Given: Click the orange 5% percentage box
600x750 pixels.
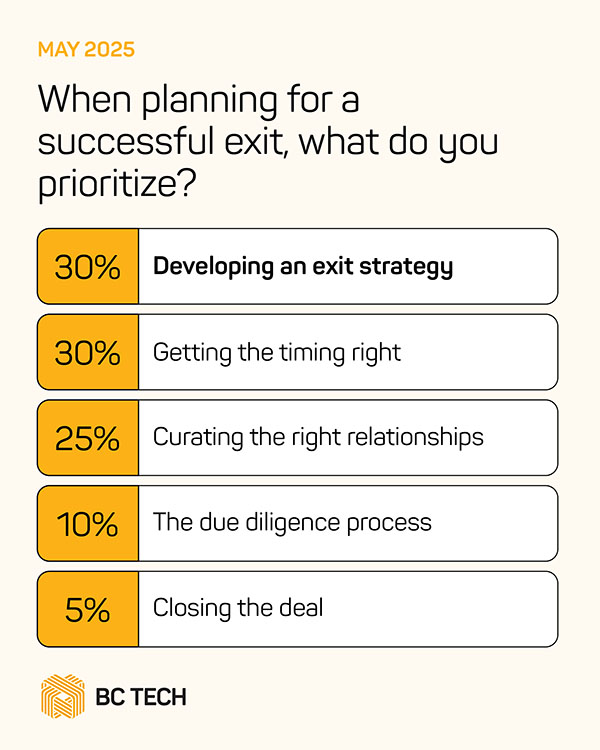Looking at the screenshot, I should 87,608.
